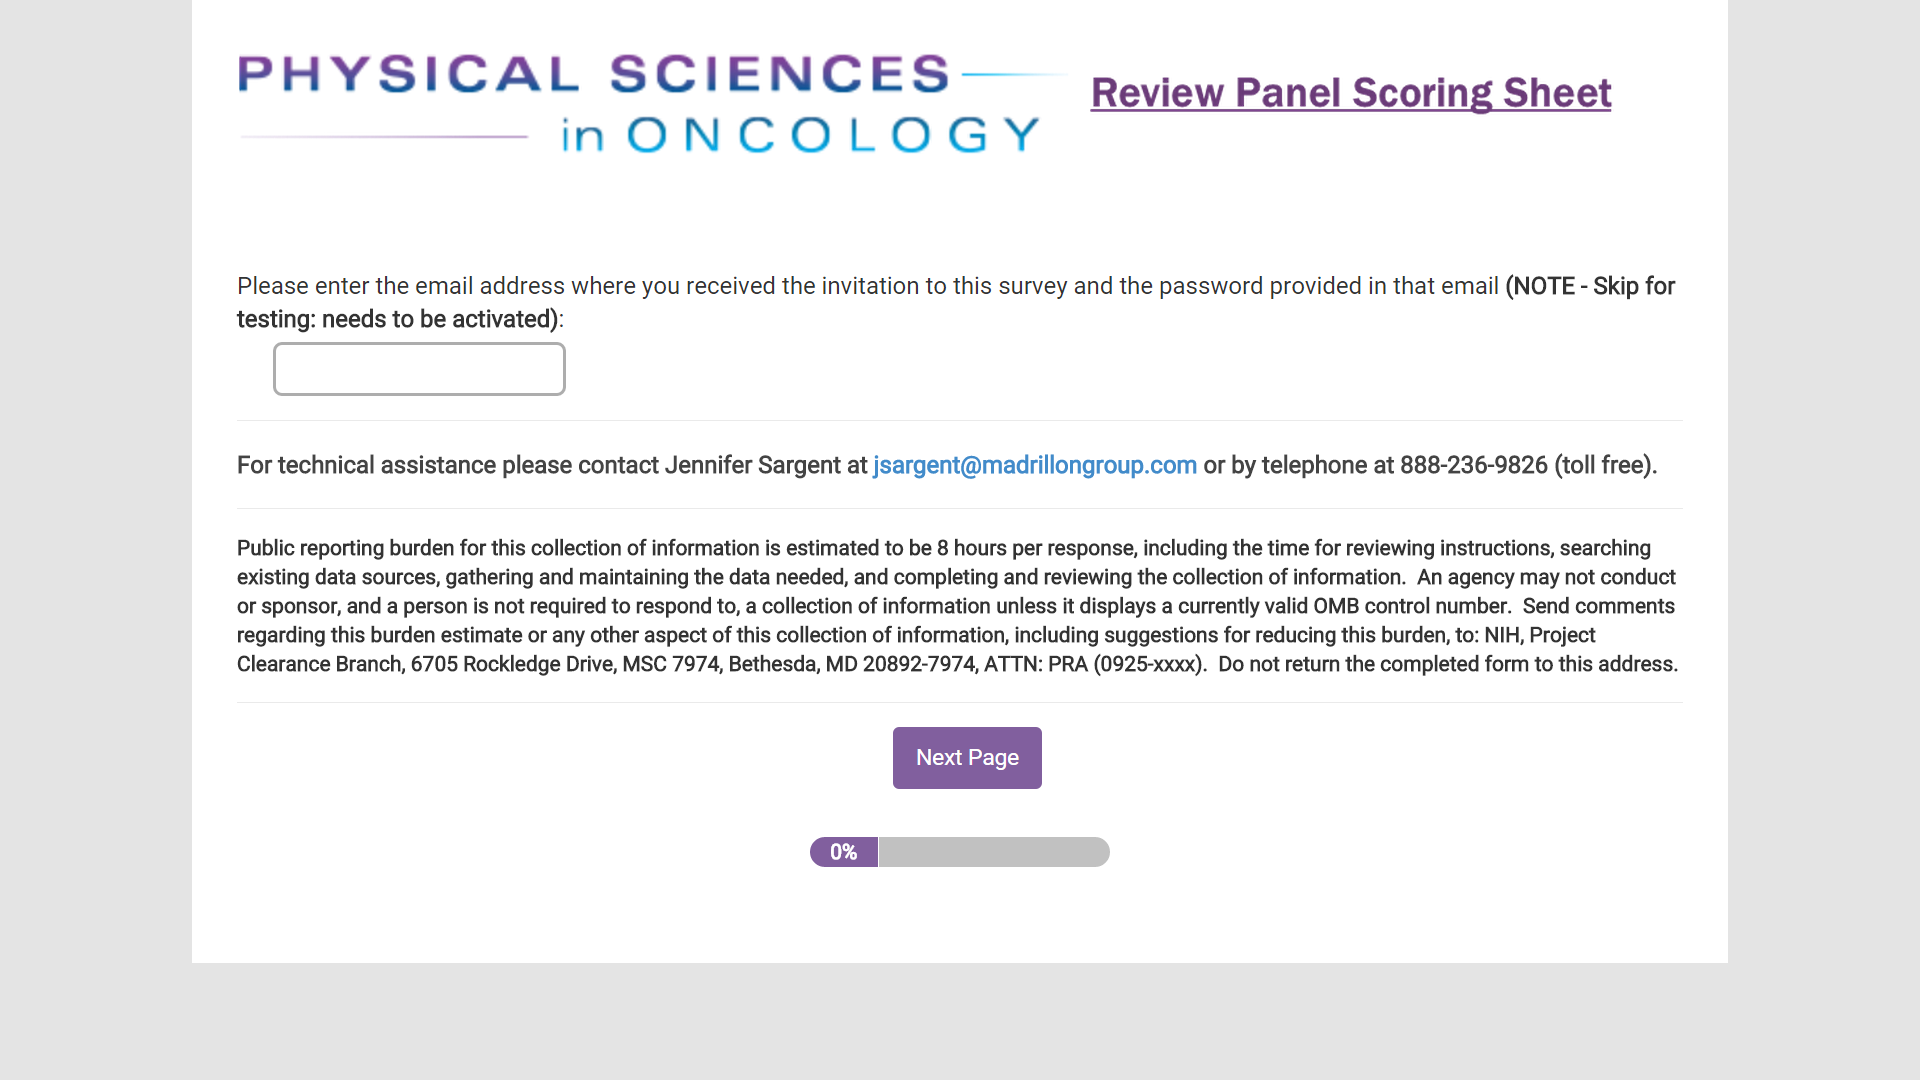Image resolution: width=1920 pixels, height=1080 pixels.
Task: Open the Review Panel Scoring Sheet heading link
Action: tap(1350, 93)
